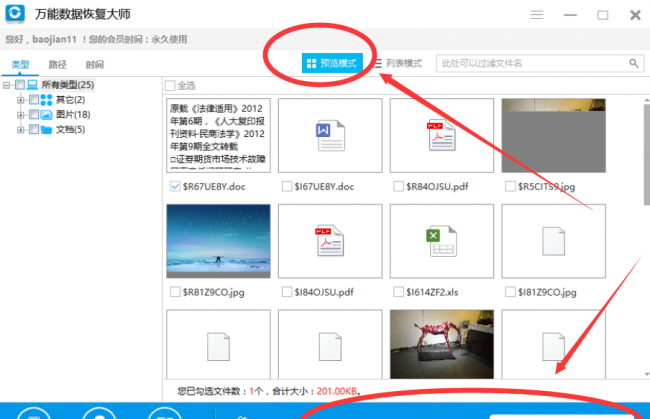The height and width of the screenshot is (419, 650).
Task: Click the PDF icon of $R84OJSU.pdf
Action: pos(441,136)
